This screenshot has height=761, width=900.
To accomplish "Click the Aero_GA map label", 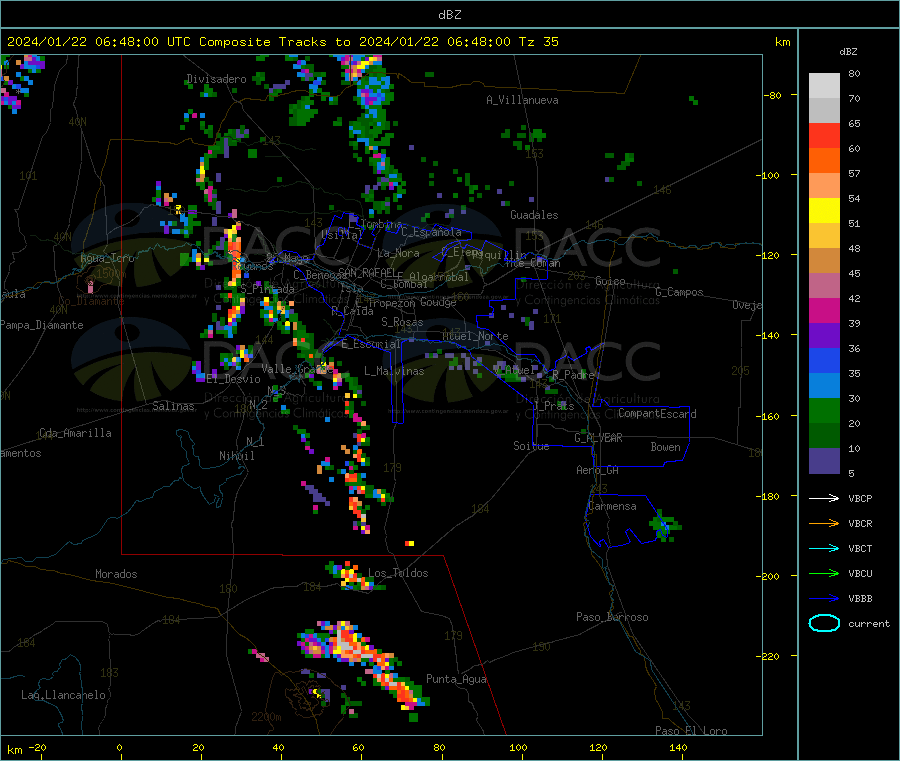I will (x=598, y=470).
